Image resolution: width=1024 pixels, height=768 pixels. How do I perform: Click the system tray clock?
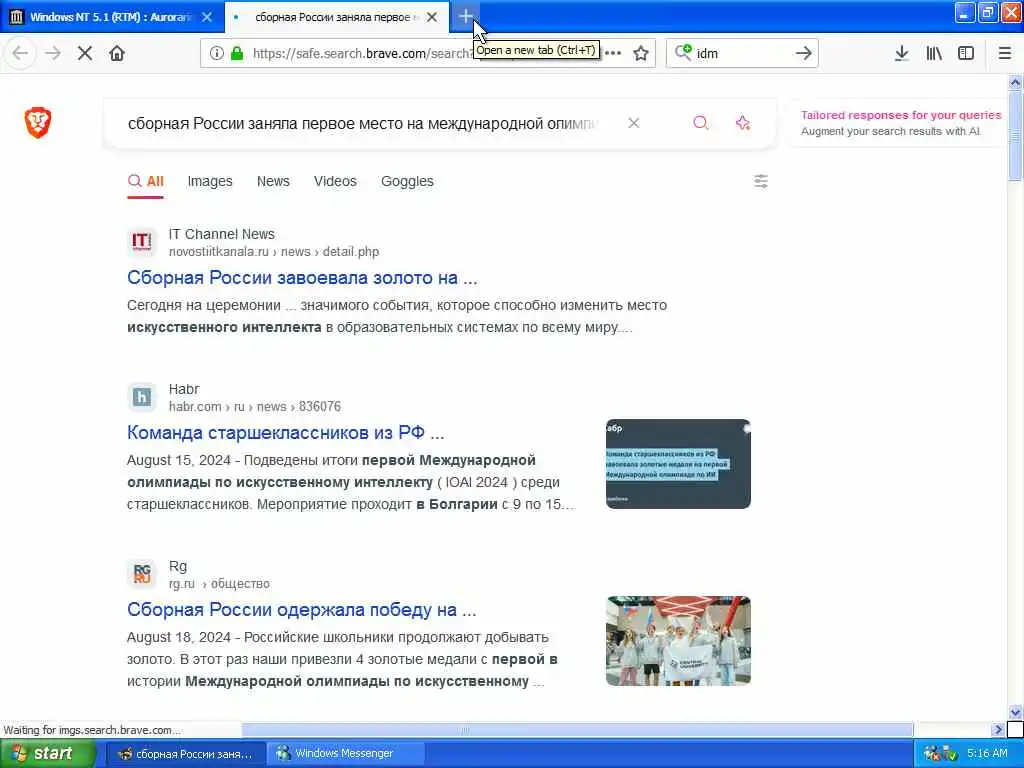point(987,753)
